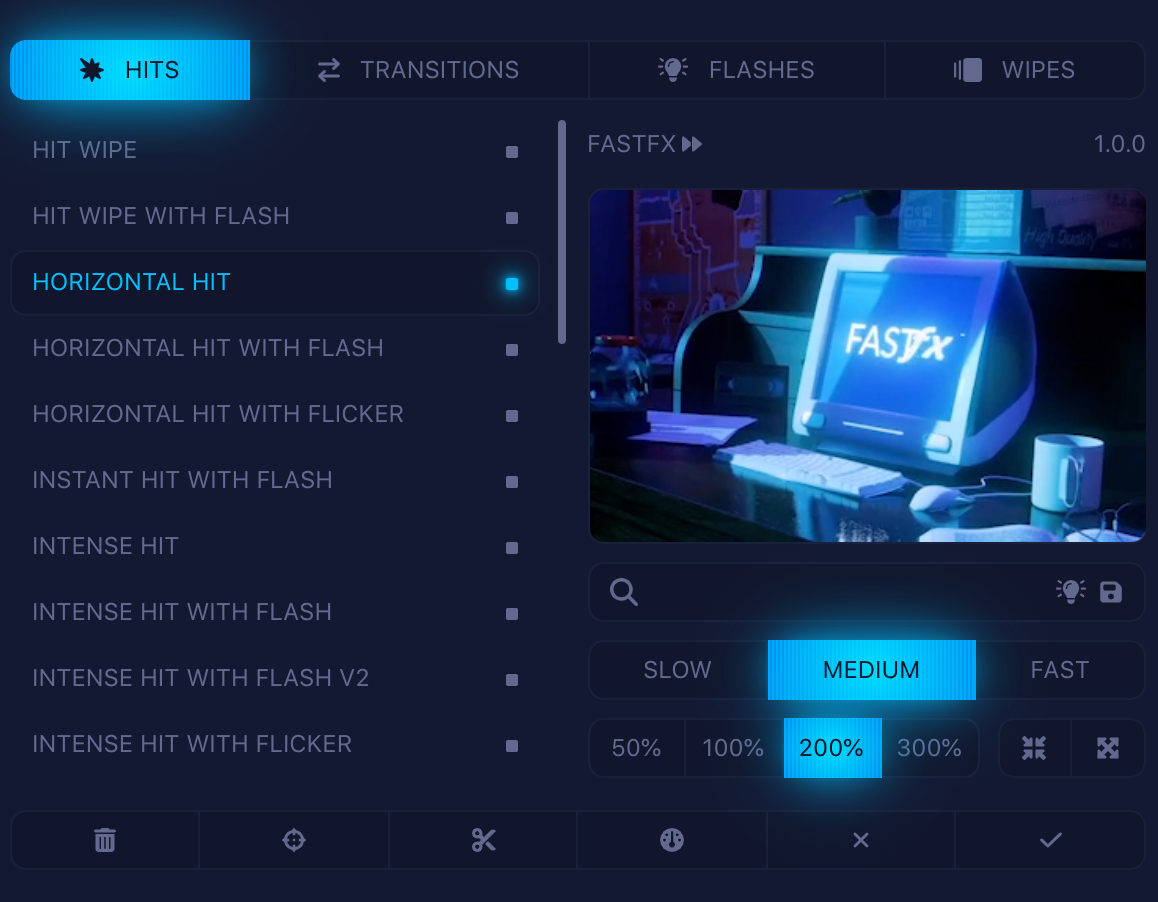Set scale to 50%

(637, 748)
